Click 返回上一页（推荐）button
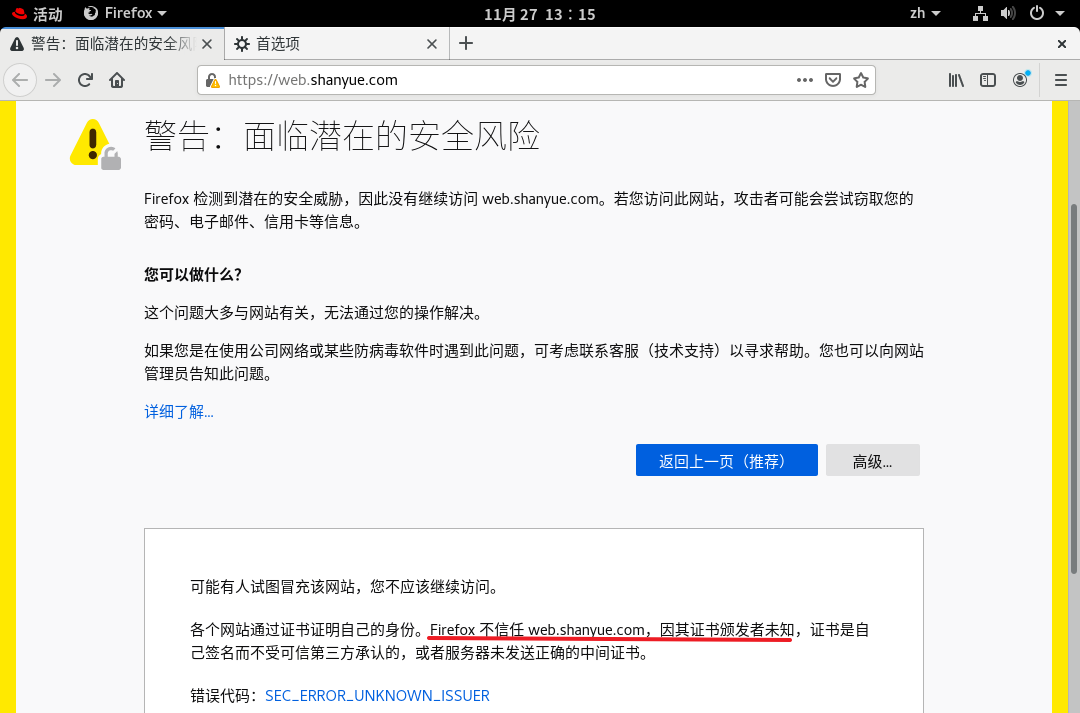 click(727, 460)
